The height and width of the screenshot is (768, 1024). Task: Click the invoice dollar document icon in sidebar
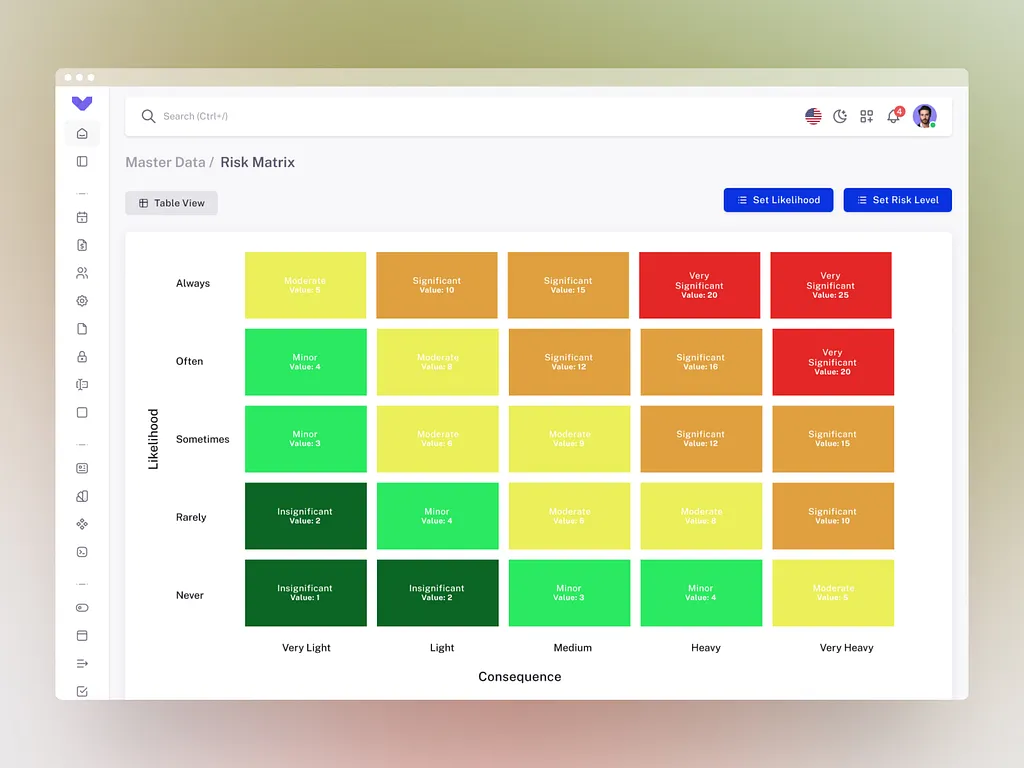pos(82,245)
